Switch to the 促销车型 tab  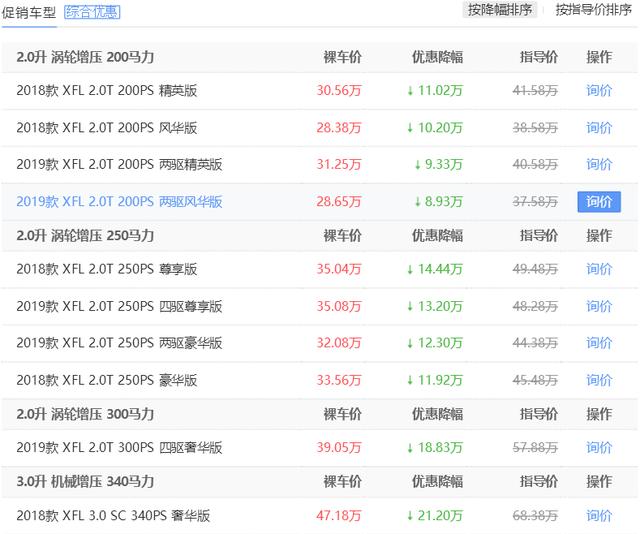coord(29,12)
